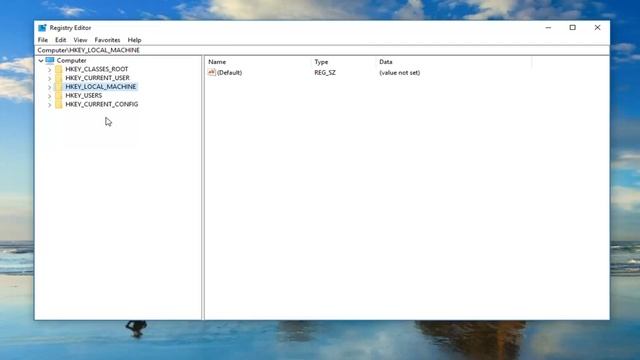Click the Registry Editor title bar icon
The image size is (640, 360).
coord(42,28)
